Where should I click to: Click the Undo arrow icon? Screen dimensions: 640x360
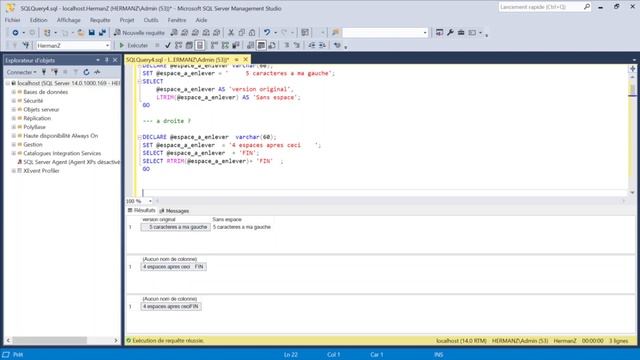pos(267,33)
